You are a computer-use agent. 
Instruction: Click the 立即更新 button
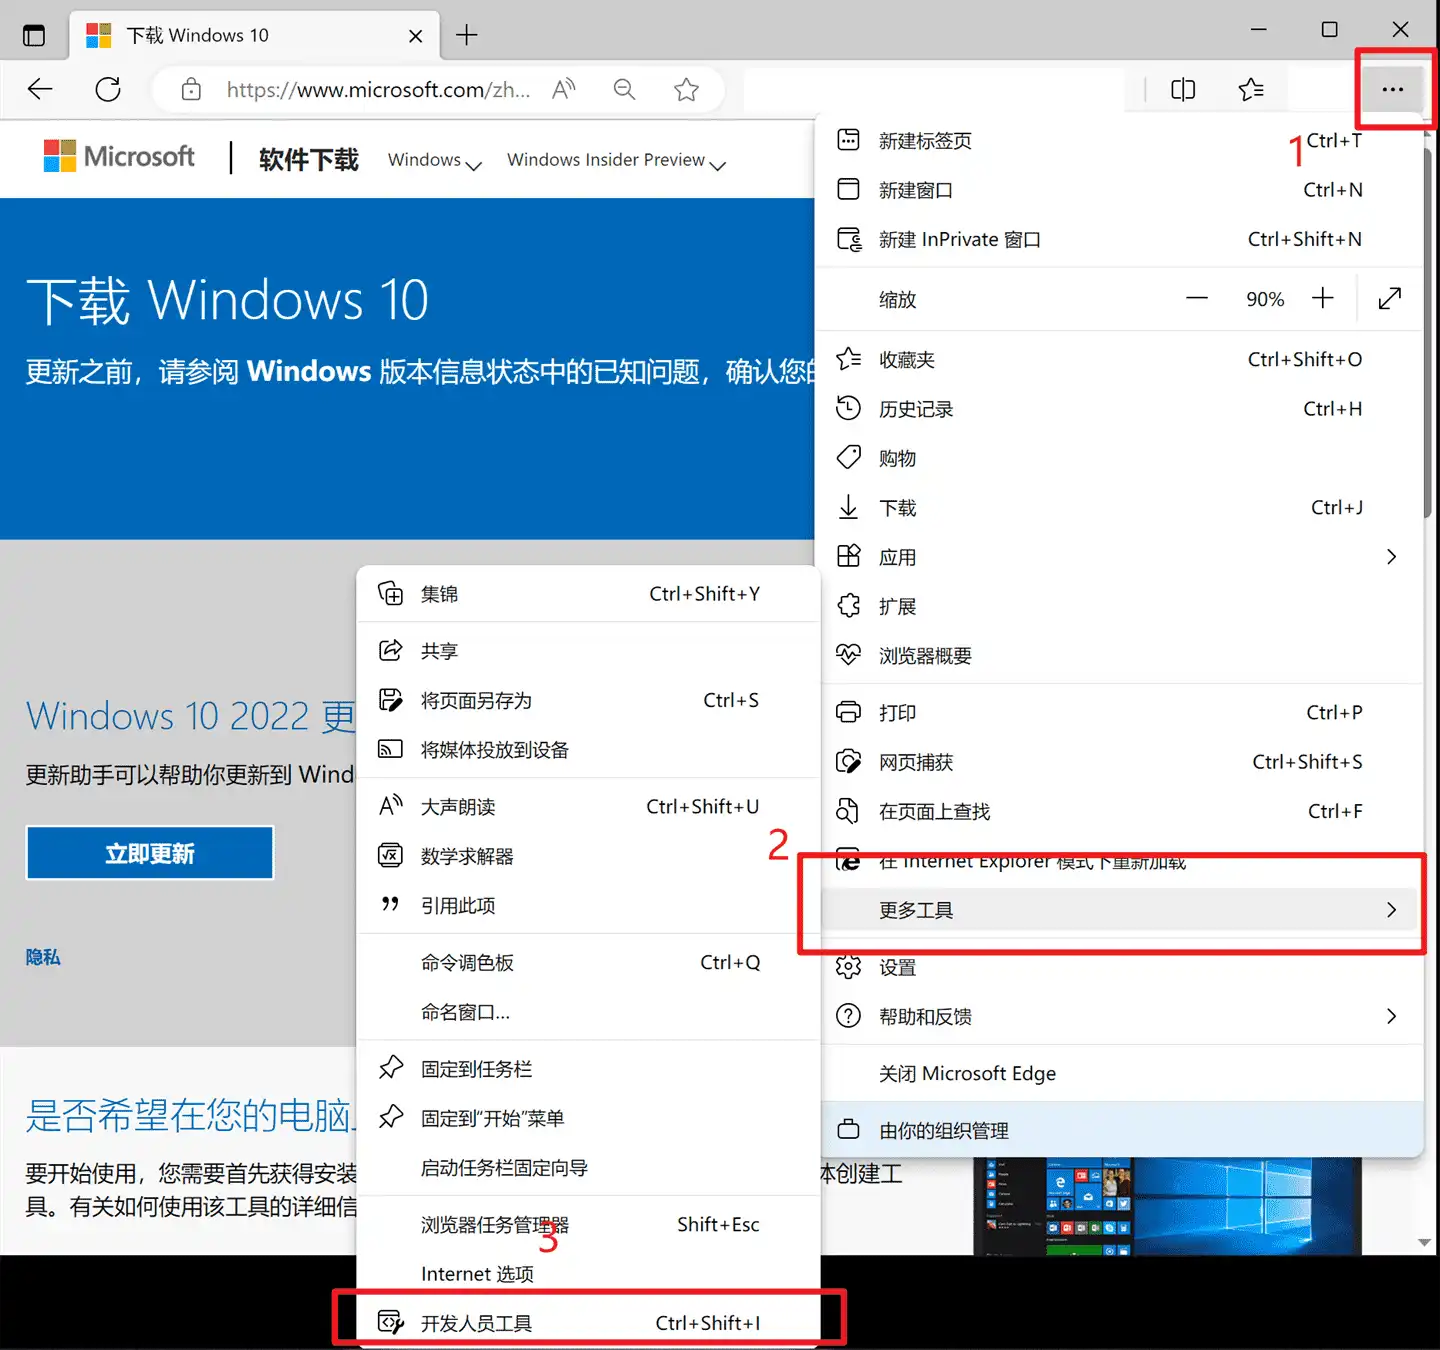pos(150,853)
